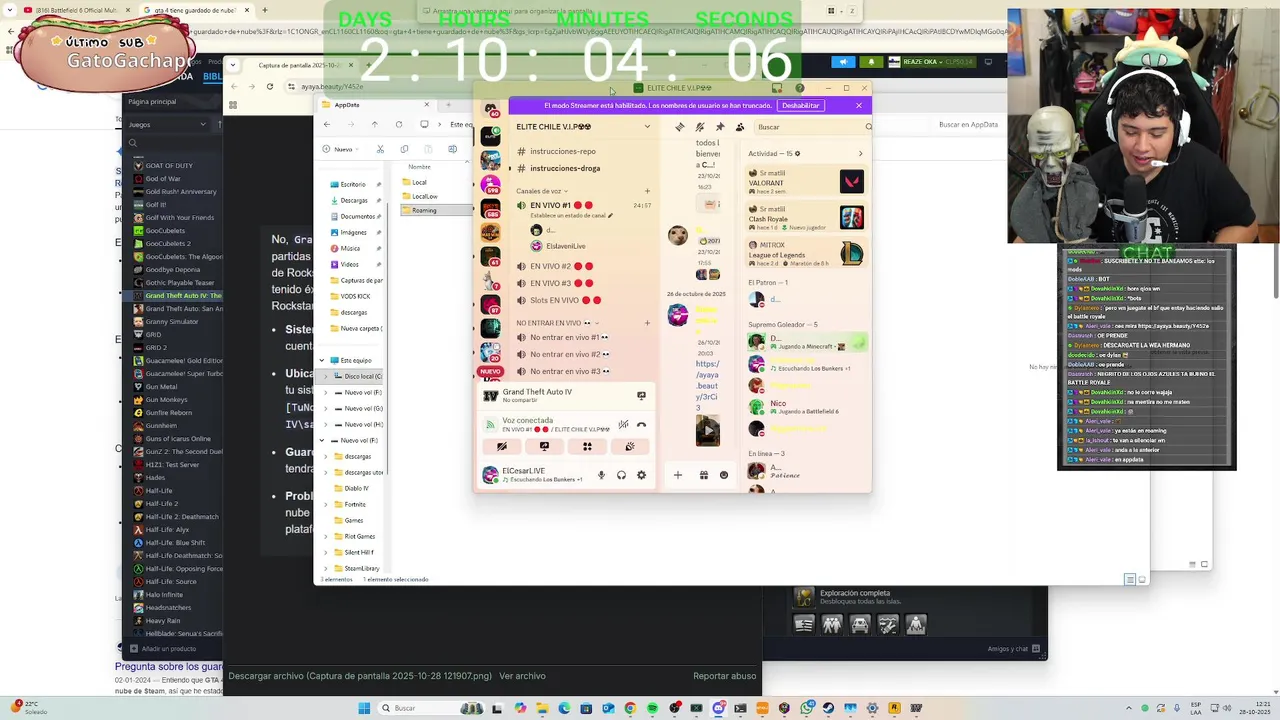Add a channel to Canales de voz
Image resolution: width=1280 pixels, height=720 pixels.
[647, 191]
